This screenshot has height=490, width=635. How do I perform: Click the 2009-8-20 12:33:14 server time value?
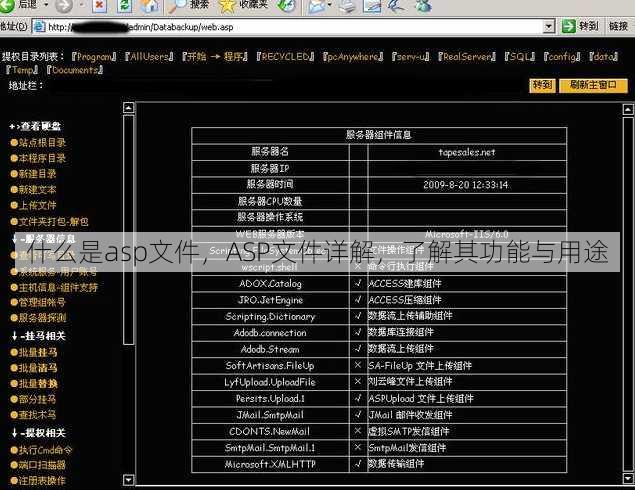[x=467, y=185]
